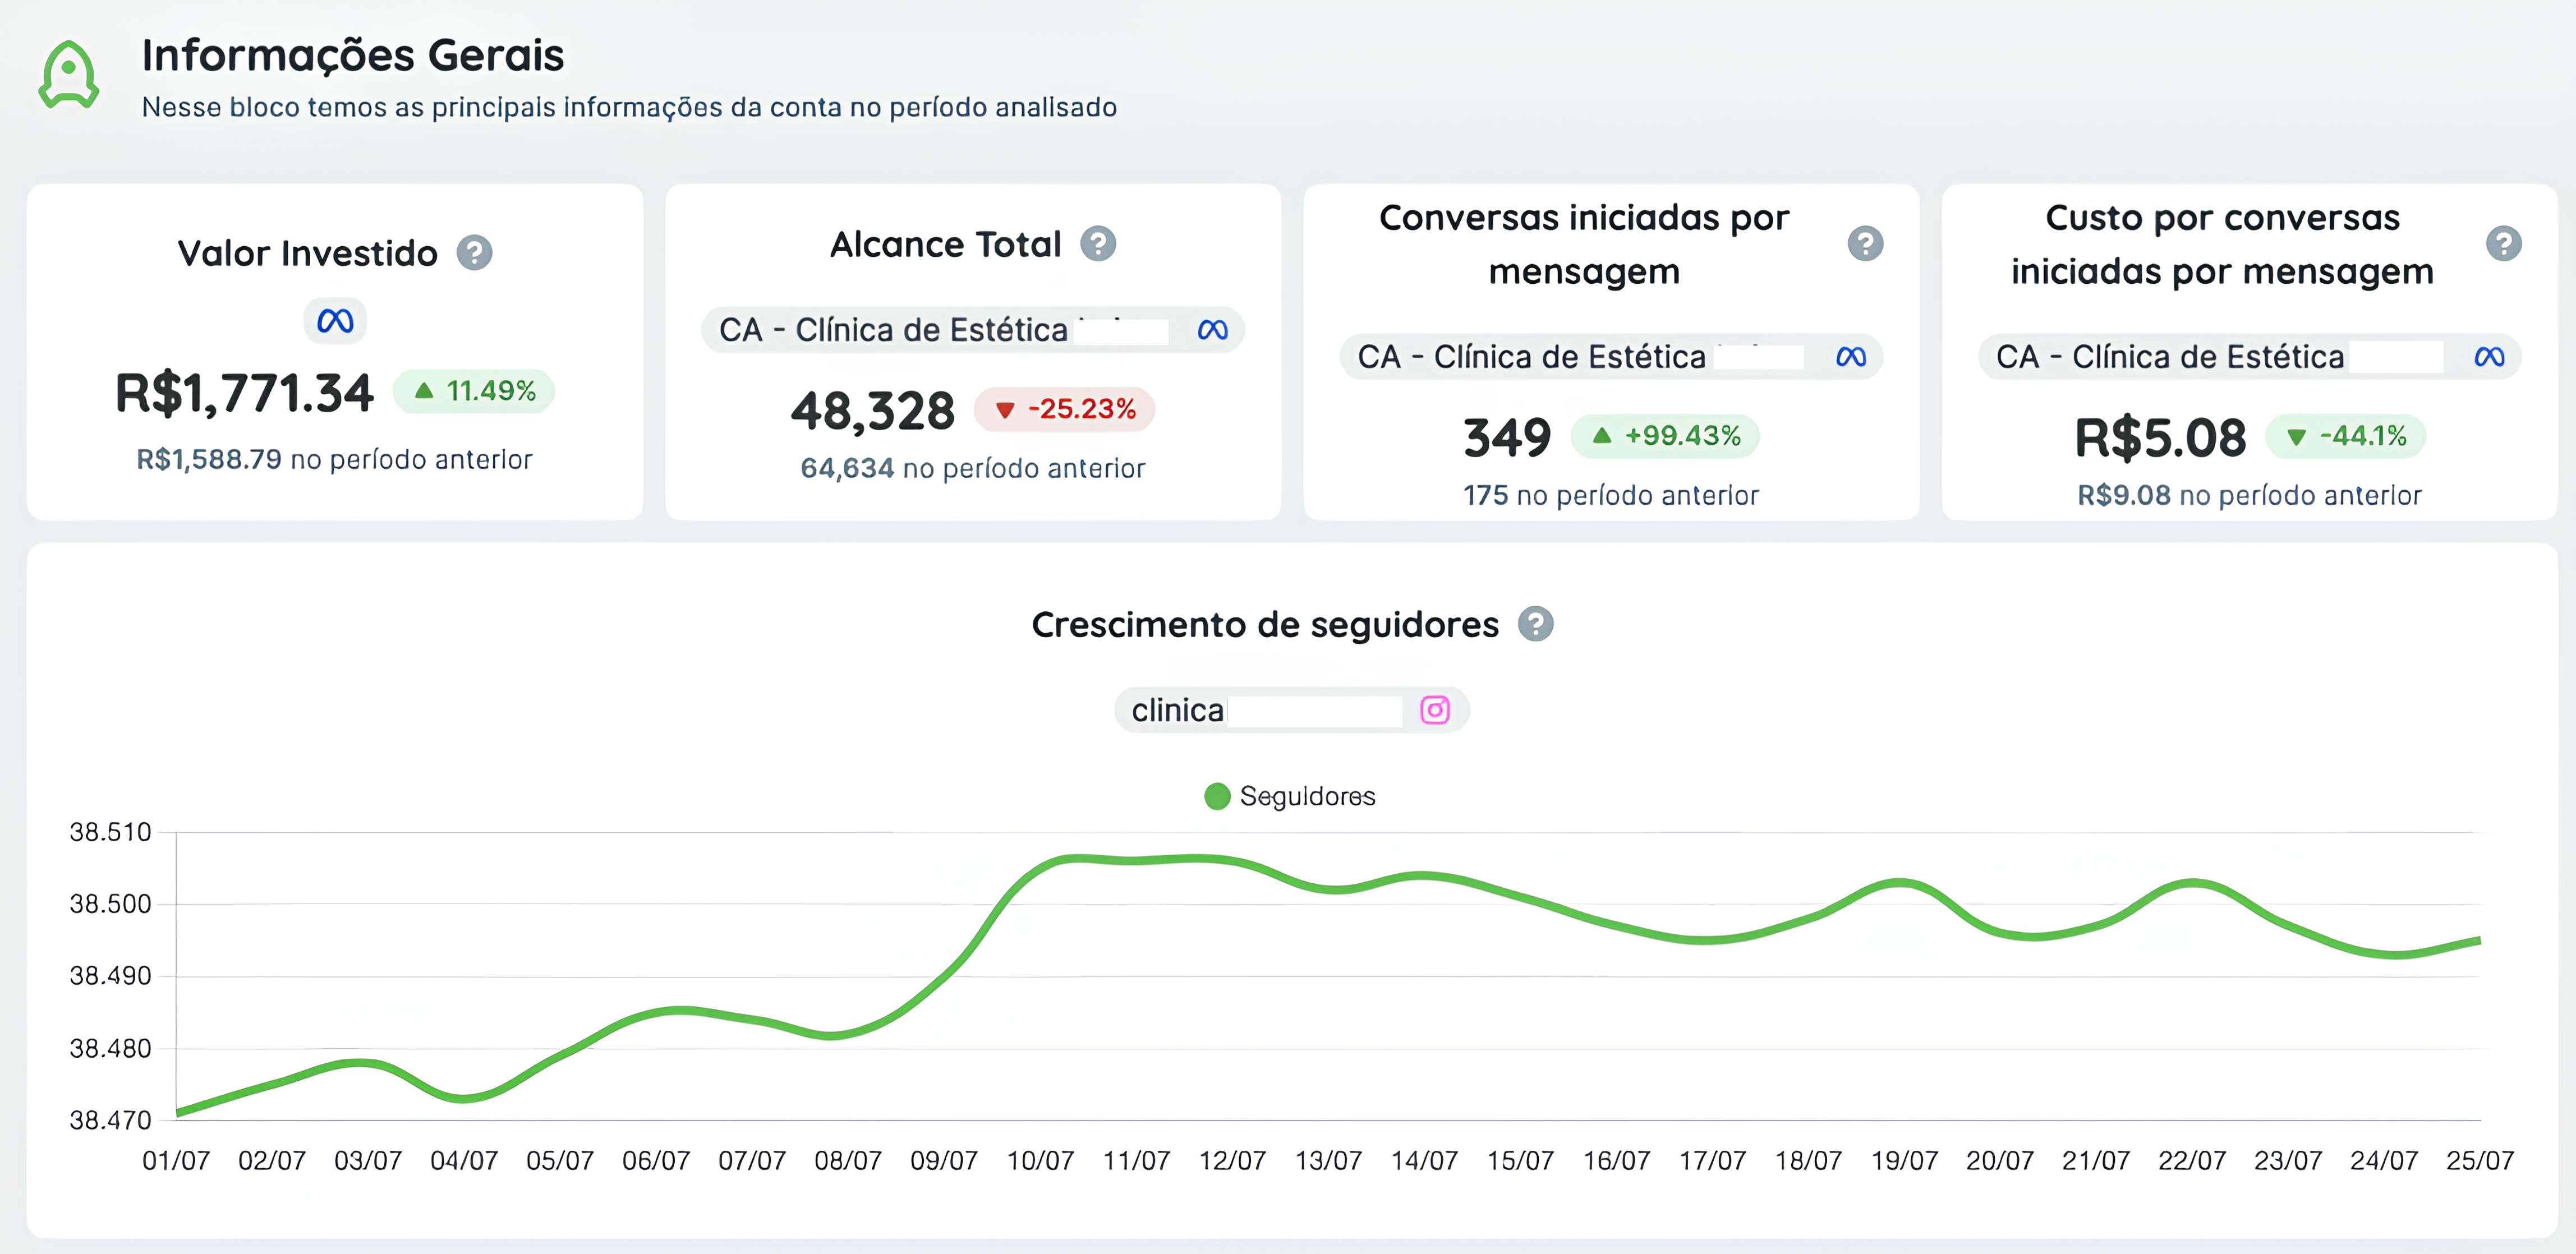Click help icon for Custo por conversas
Screen dimensions: 2576x1254
click(x=2503, y=244)
